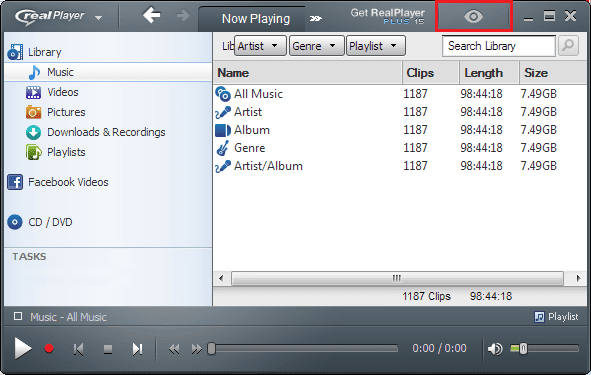Open the Playlist button in status bar
Screen dimensions: 591x375
coord(556,317)
